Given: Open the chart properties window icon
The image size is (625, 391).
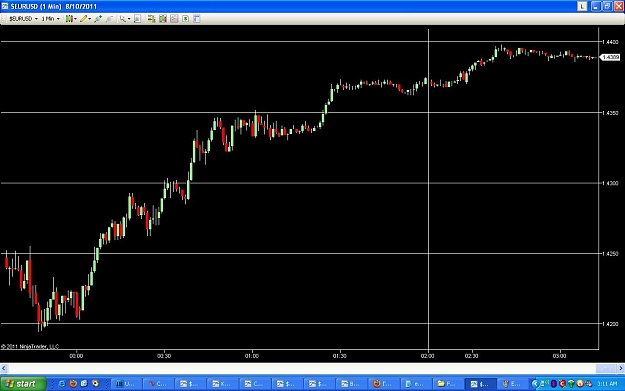Looking at the screenshot, I should [197, 19].
